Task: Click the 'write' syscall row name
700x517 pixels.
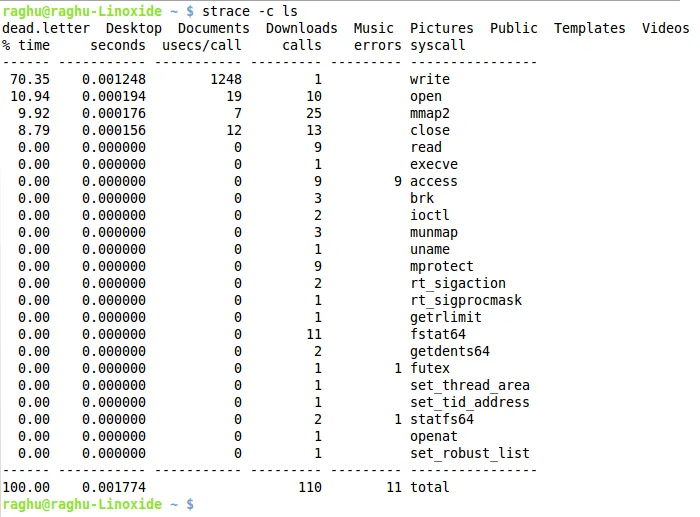Action: (x=430, y=79)
